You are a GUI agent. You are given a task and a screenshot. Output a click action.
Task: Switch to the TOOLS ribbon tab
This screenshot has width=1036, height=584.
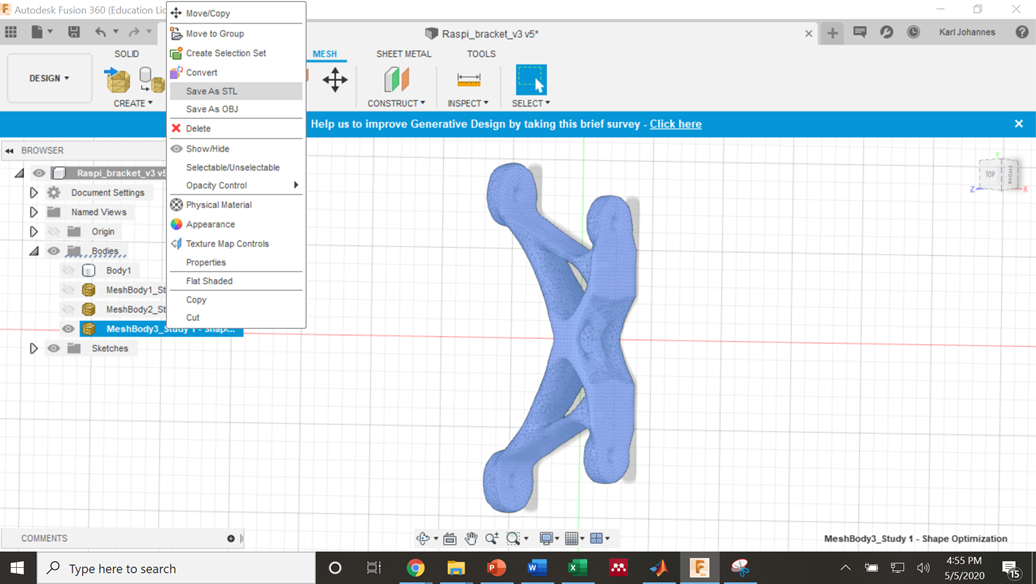point(481,54)
